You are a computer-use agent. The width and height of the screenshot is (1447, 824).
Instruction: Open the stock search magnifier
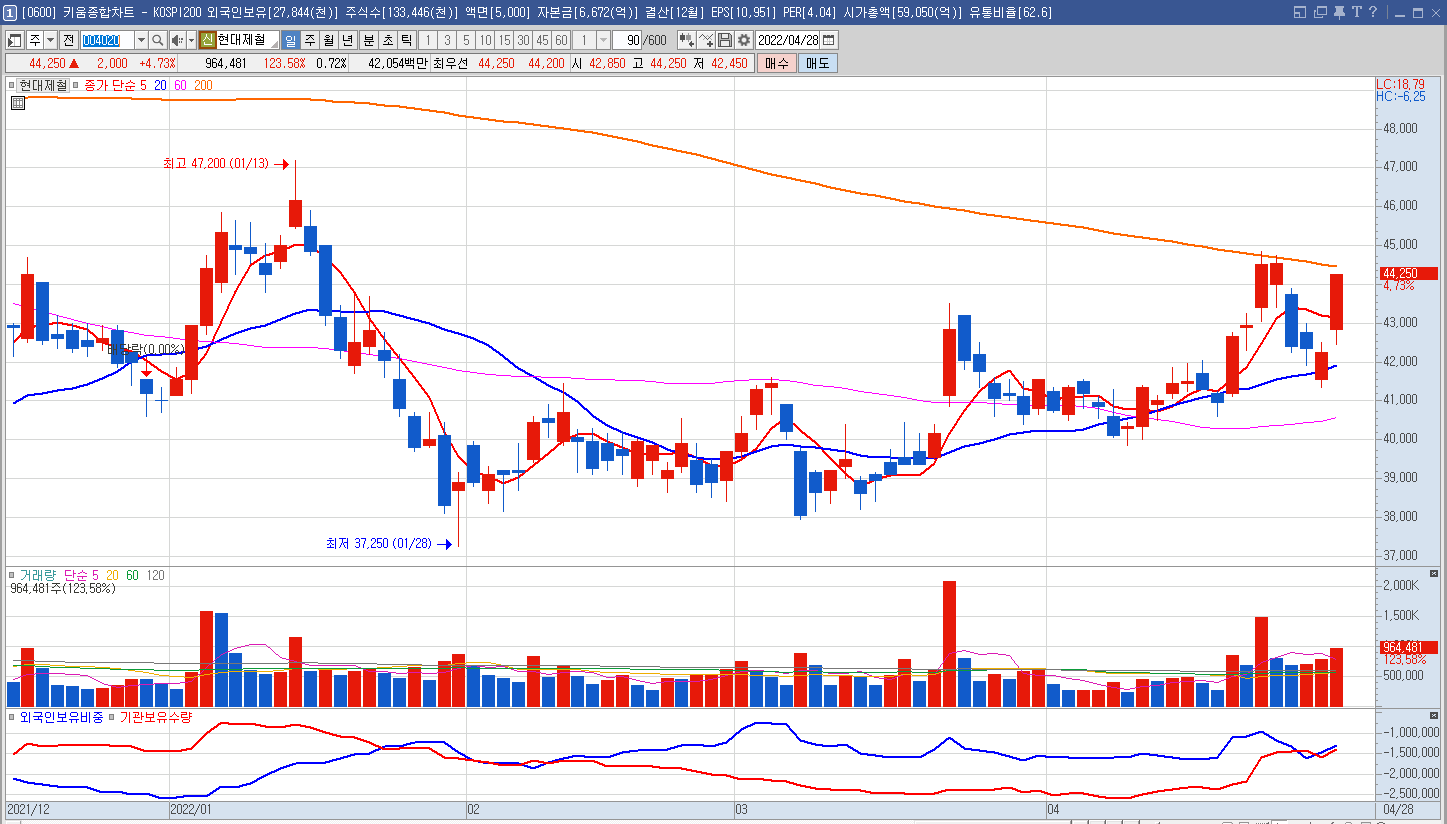point(158,40)
